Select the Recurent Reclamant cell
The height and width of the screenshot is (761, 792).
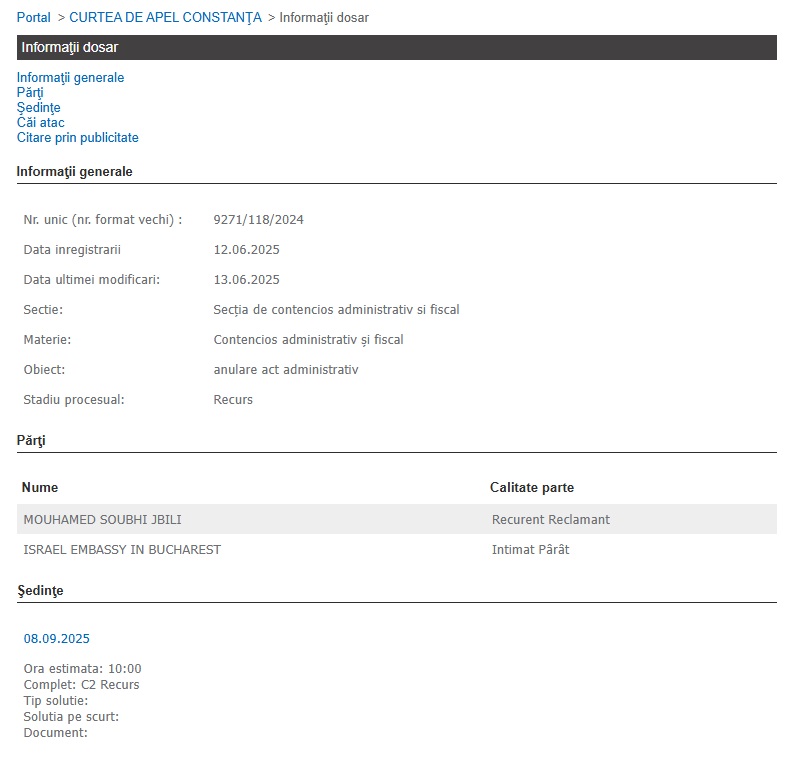coord(551,519)
